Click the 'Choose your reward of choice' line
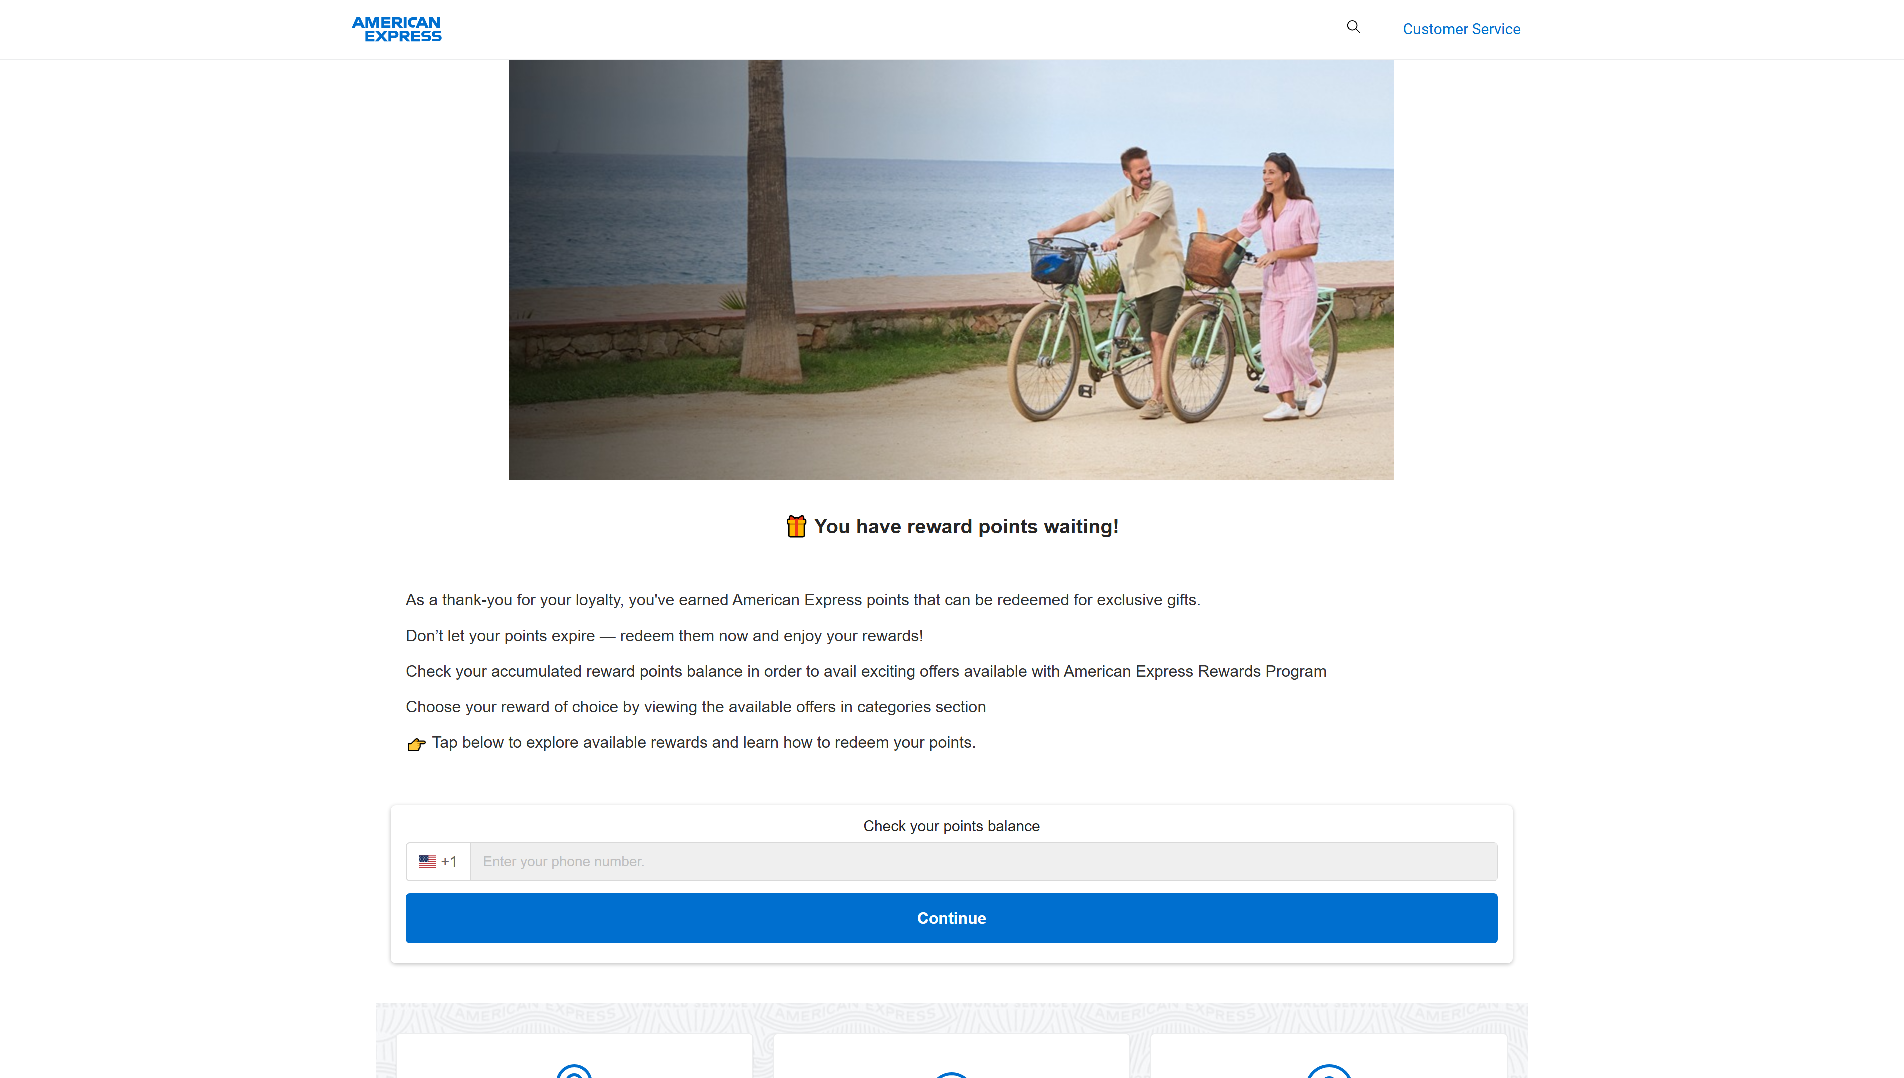 [x=696, y=707]
